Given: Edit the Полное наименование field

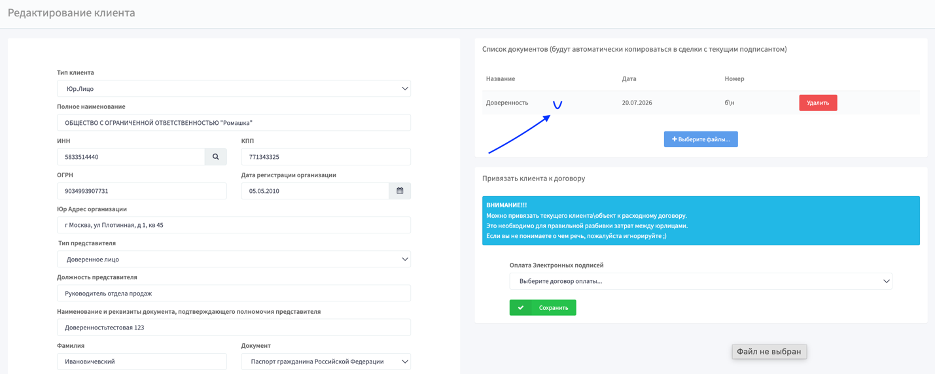Looking at the screenshot, I should [x=234, y=122].
